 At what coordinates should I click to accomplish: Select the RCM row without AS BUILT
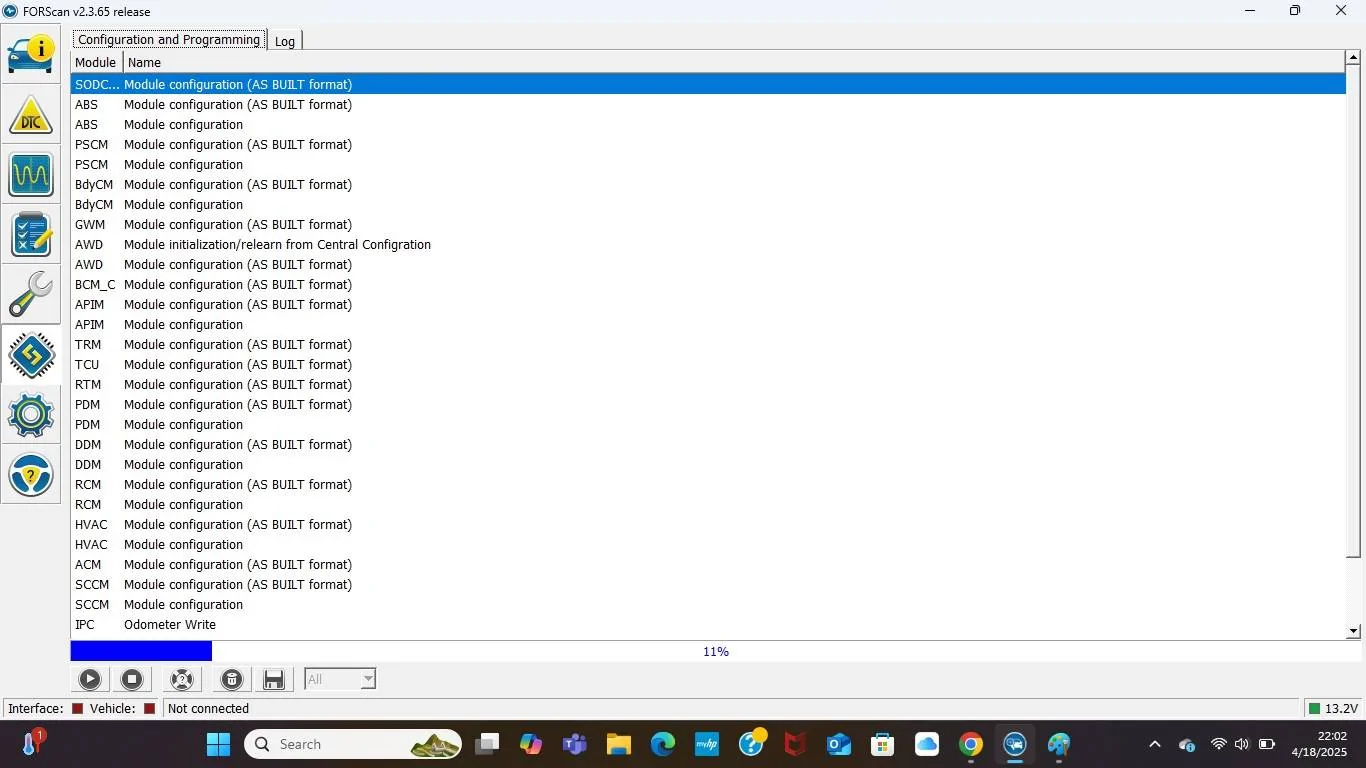point(708,505)
